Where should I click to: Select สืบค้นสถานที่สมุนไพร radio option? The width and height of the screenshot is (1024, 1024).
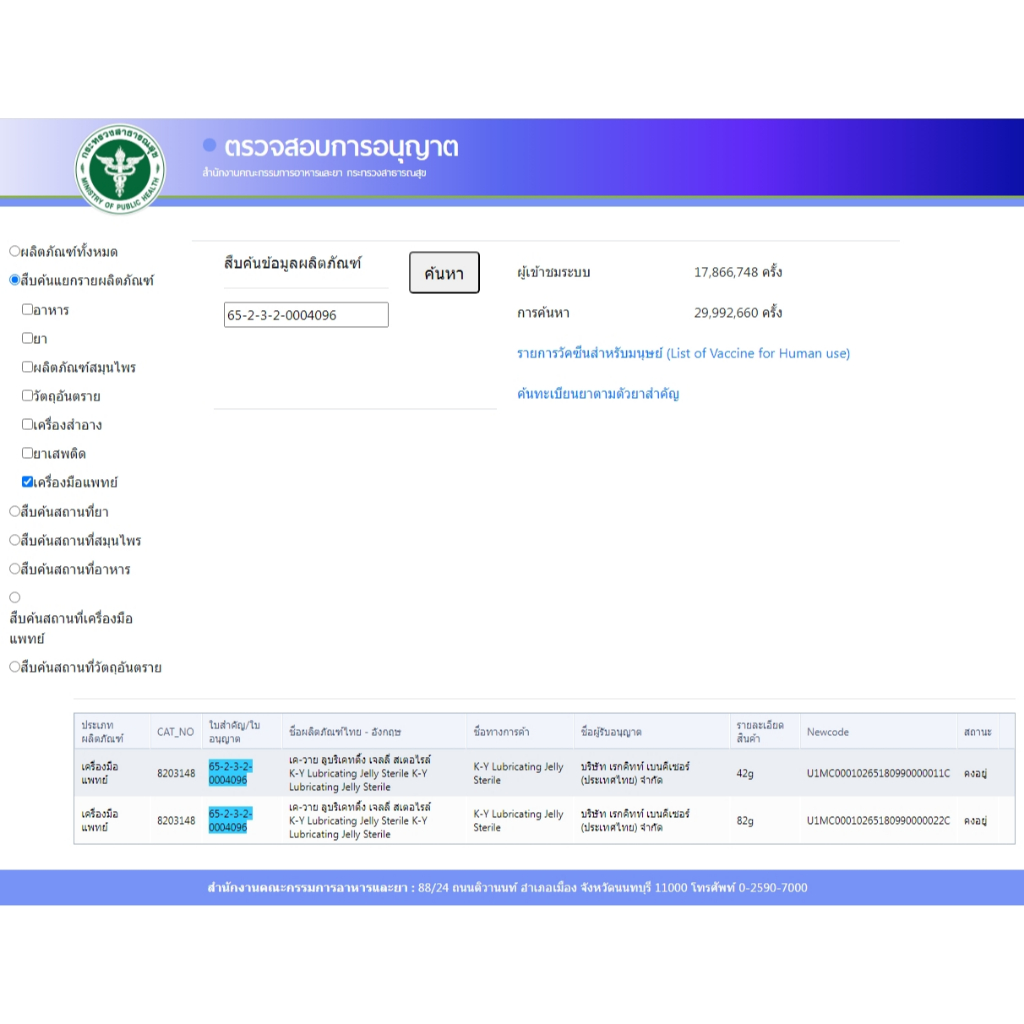[15, 540]
